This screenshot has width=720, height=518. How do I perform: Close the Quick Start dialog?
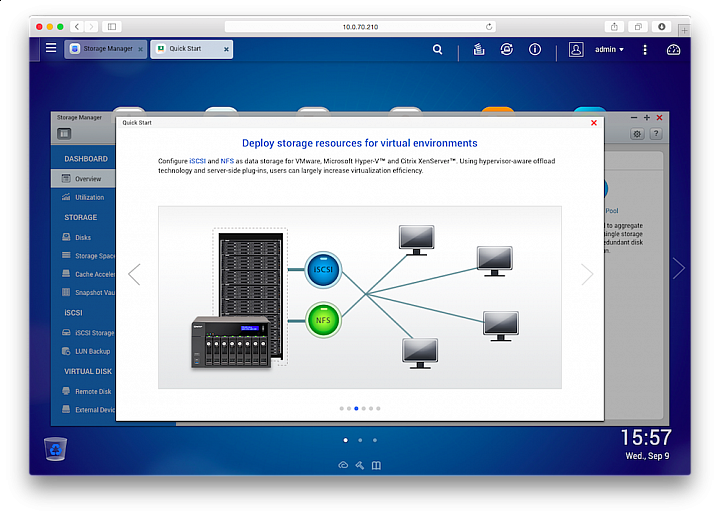594,123
